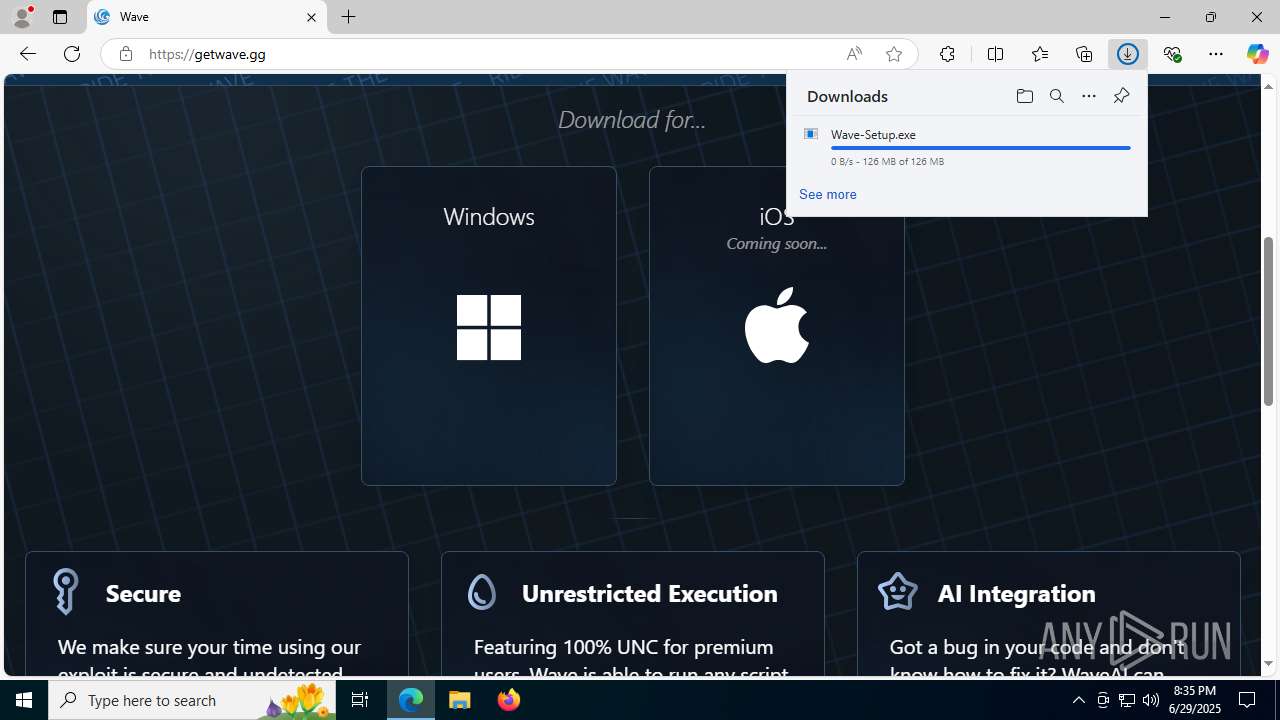Open network status icon
Screen dimensions: 1280x720
tap(1127, 700)
